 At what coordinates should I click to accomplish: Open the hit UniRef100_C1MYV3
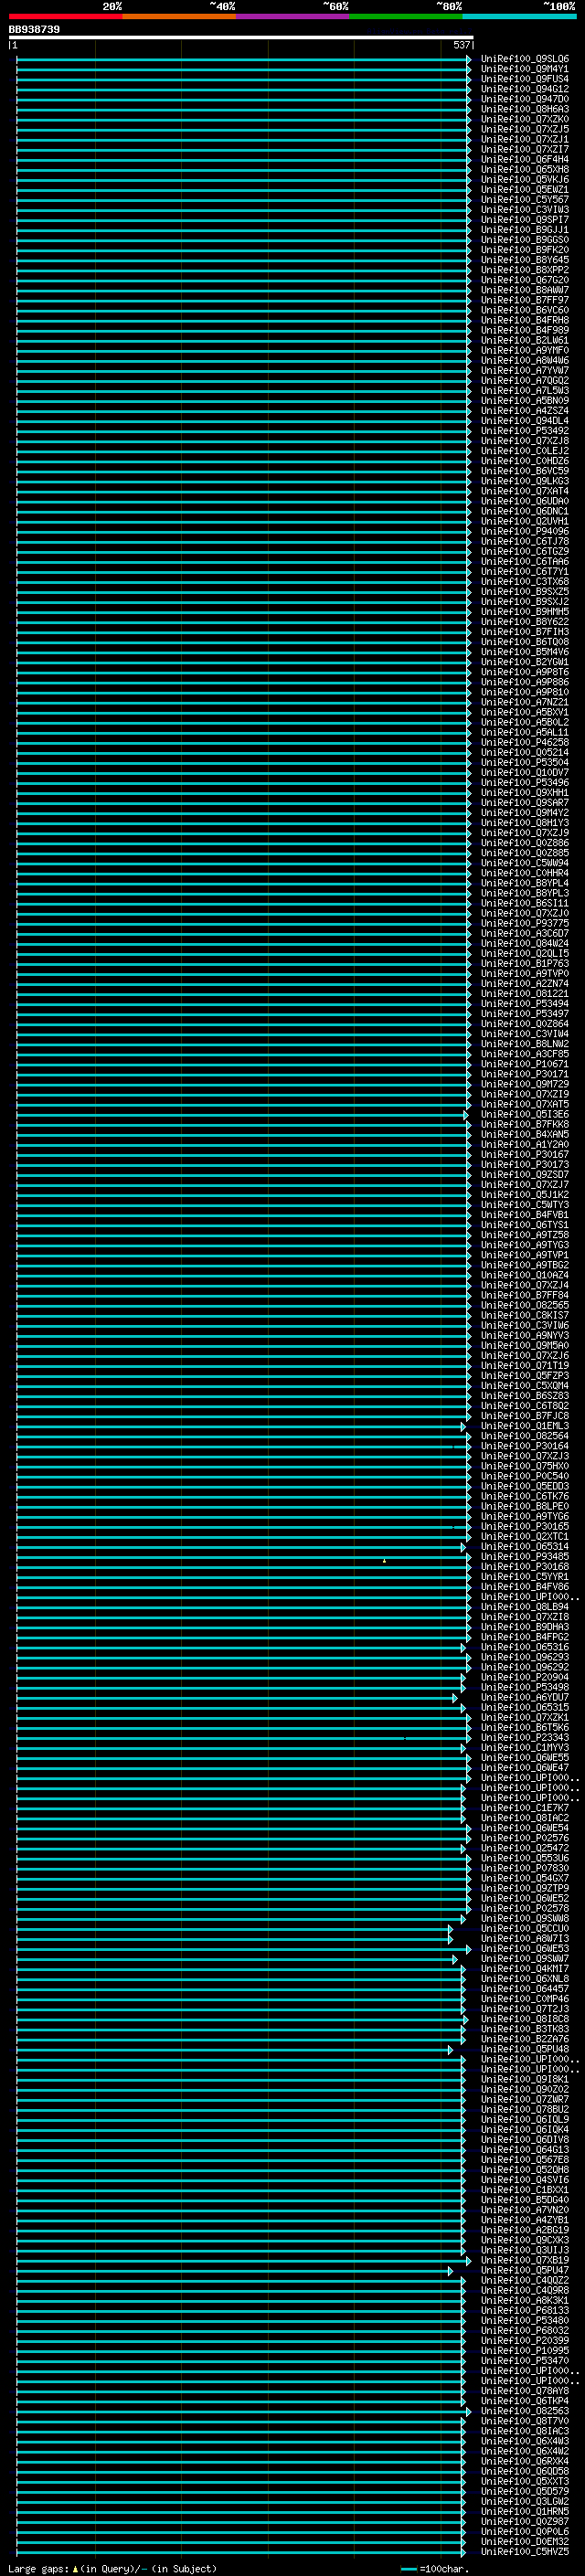pos(524,1747)
